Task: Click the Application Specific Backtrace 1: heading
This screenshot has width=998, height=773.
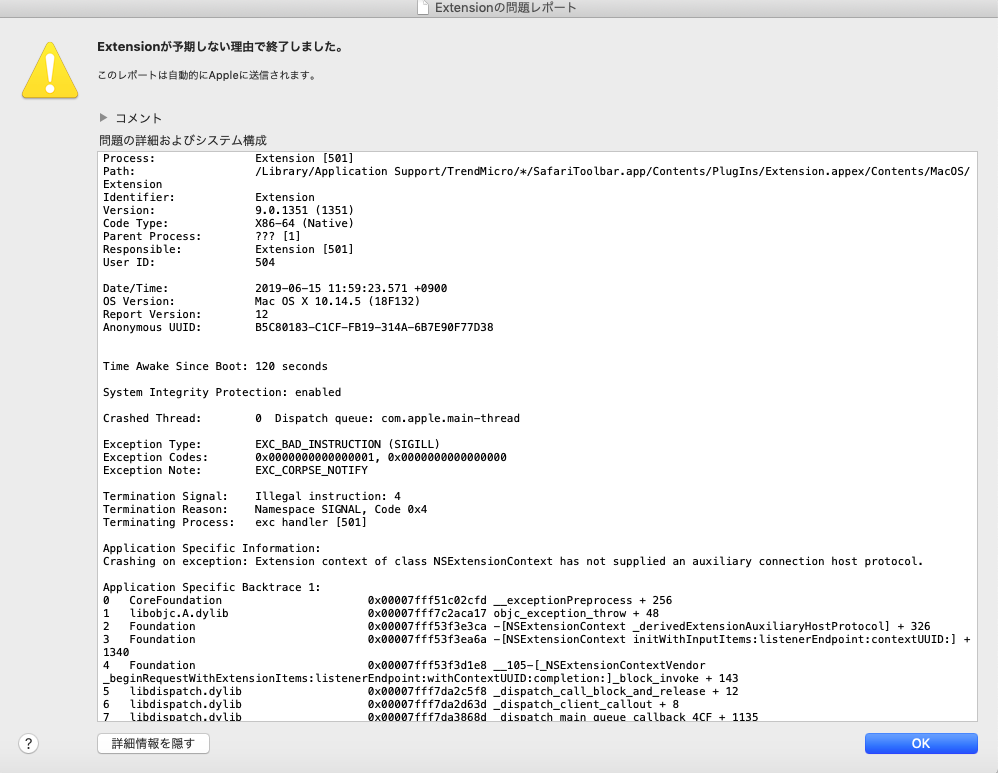Action: point(211,587)
